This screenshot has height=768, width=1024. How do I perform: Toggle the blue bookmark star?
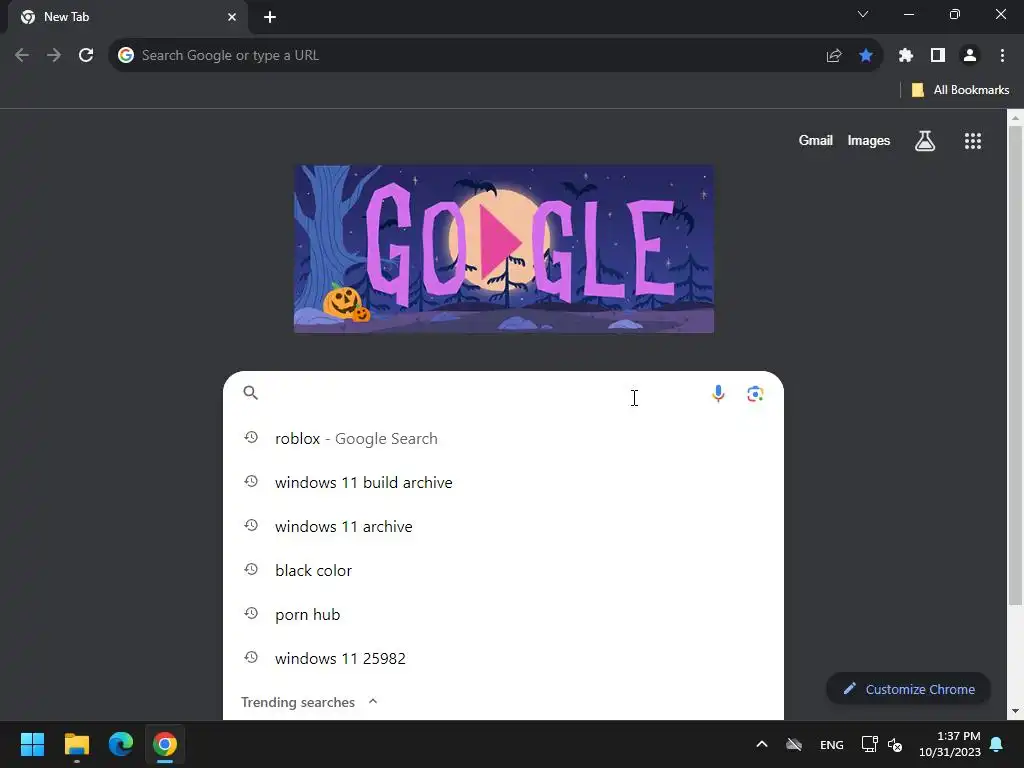tap(866, 56)
